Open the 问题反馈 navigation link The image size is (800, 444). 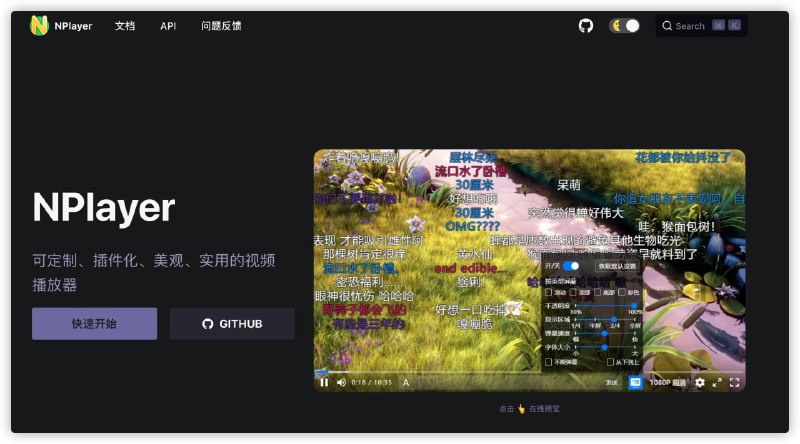221,26
